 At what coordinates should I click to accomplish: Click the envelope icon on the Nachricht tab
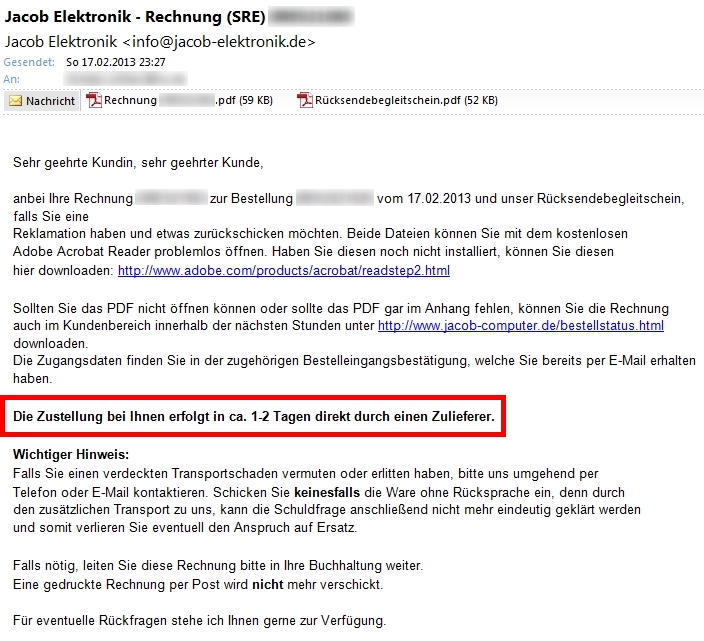tap(15, 101)
